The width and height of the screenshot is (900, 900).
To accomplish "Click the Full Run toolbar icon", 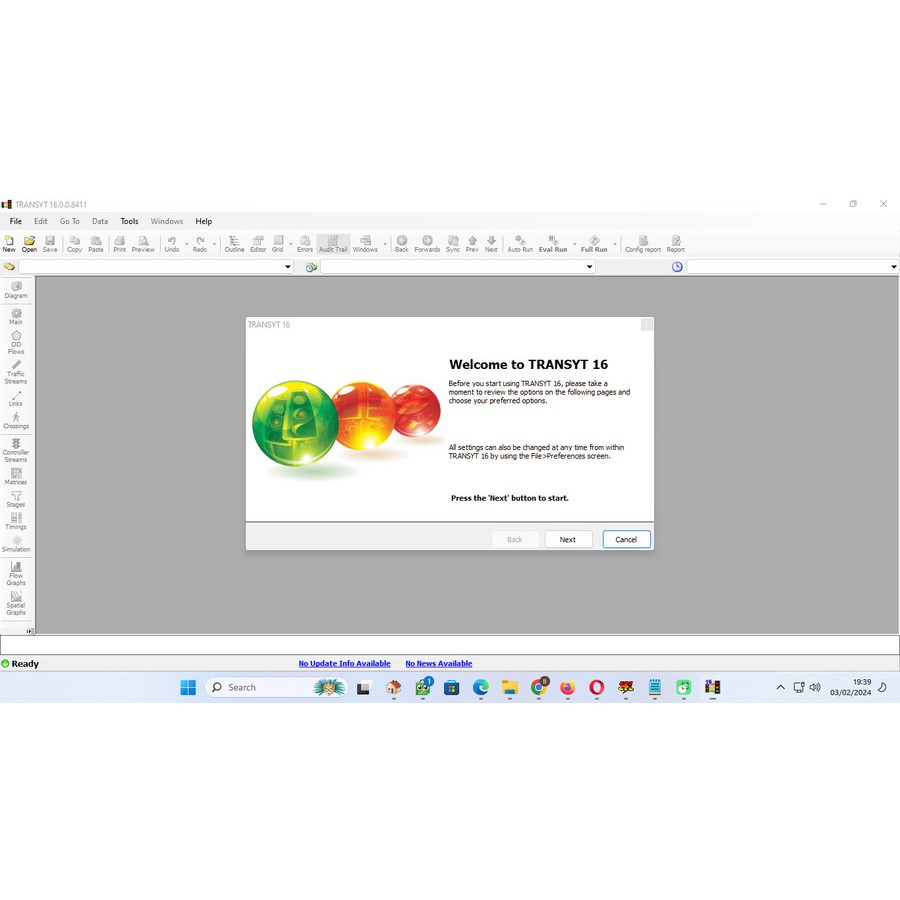I will point(594,244).
